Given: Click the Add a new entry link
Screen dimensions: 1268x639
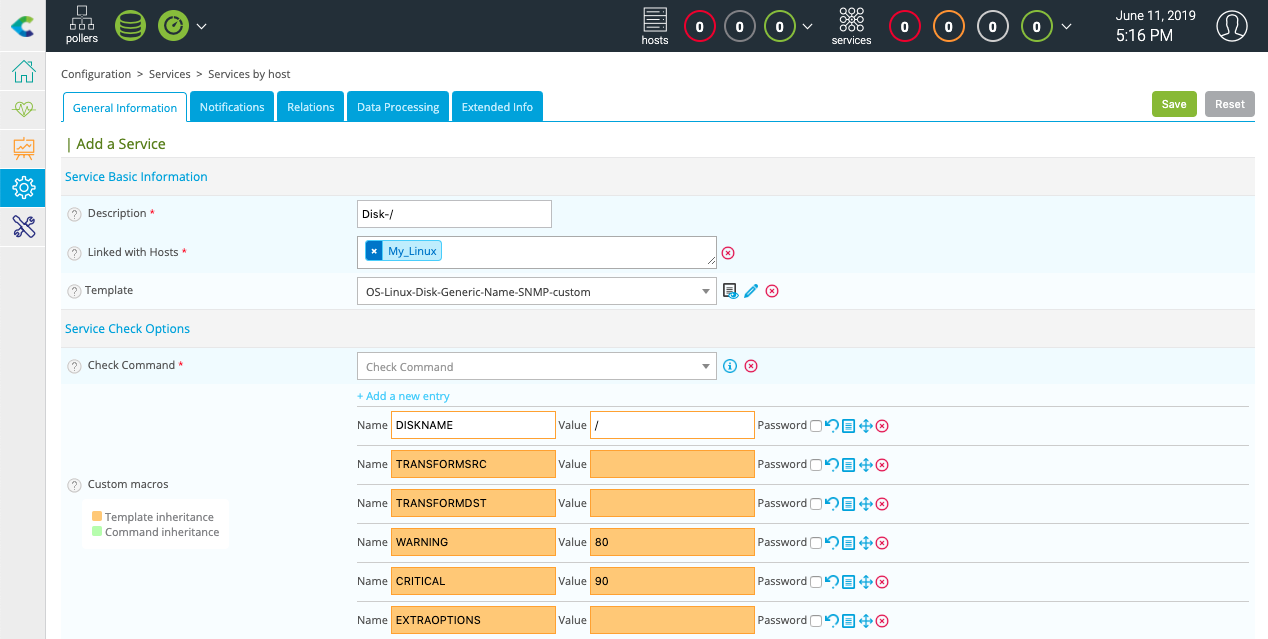Looking at the screenshot, I should click(403, 396).
